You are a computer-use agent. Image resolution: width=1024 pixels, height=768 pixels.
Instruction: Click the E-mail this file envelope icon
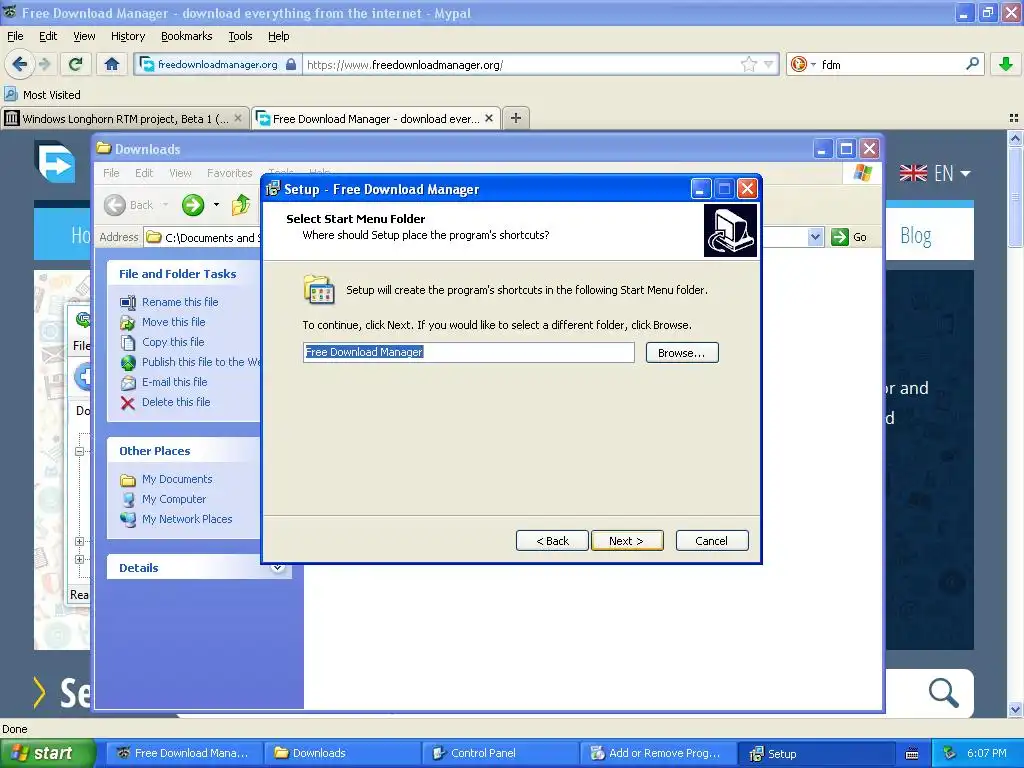[x=127, y=383]
